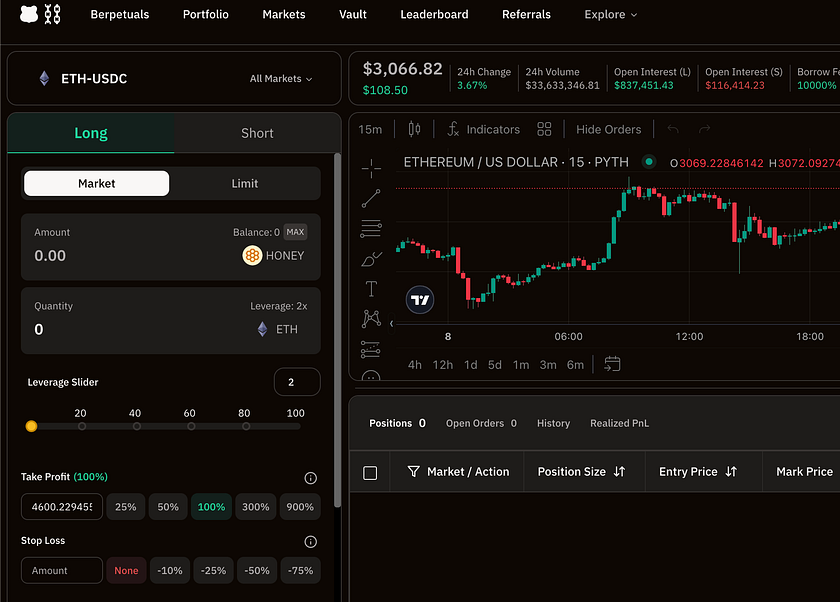The height and width of the screenshot is (602, 840).
Task: Click the MAX balance button
Action: 295,232
